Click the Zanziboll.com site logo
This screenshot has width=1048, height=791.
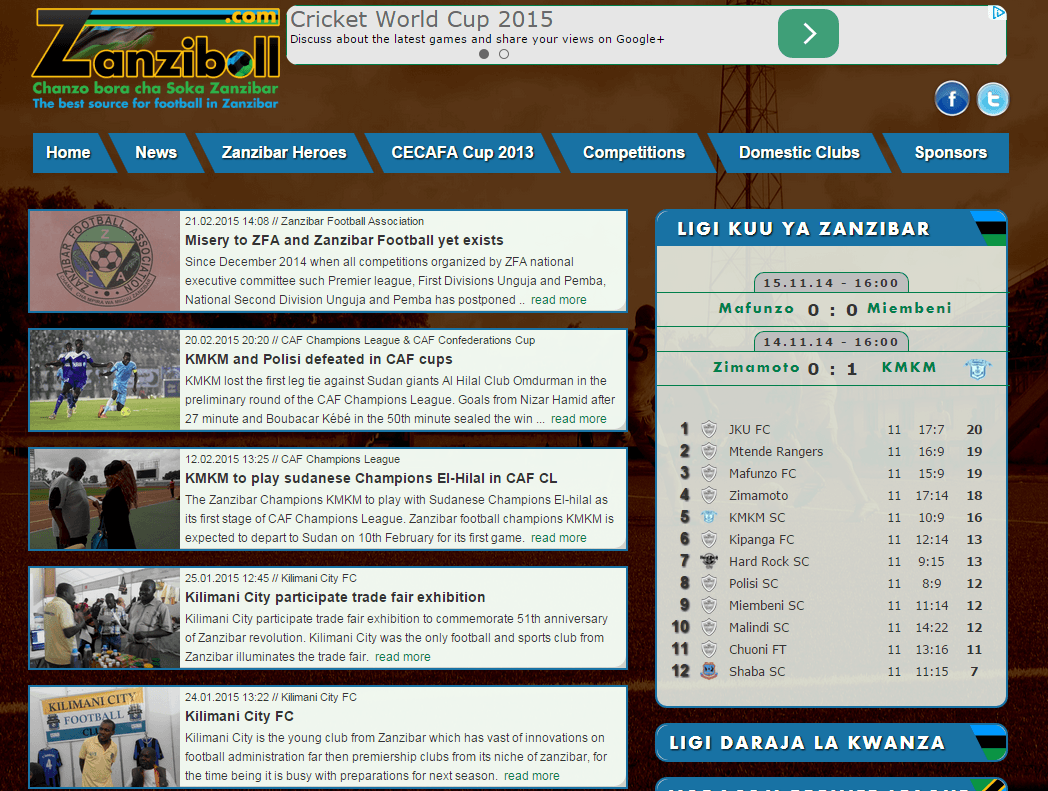pos(156,58)
